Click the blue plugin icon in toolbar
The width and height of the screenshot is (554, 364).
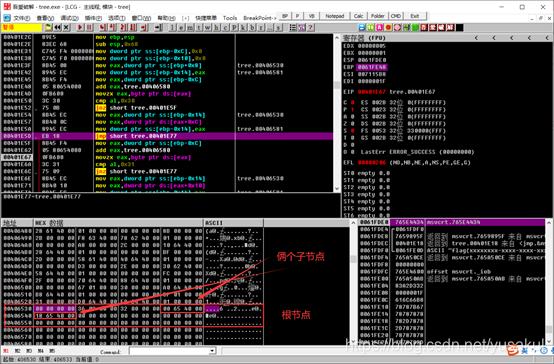click(x=362, y=28)
